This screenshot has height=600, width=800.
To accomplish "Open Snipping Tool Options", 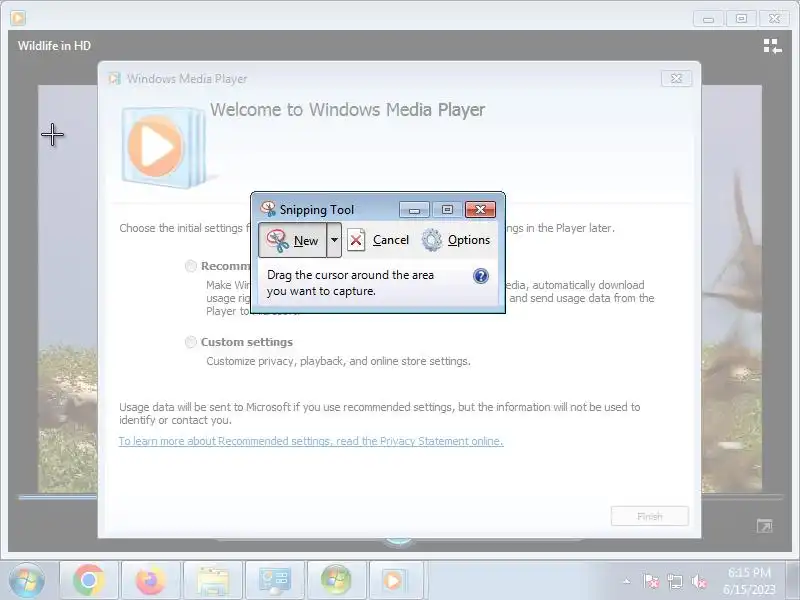I will (456, 240).
